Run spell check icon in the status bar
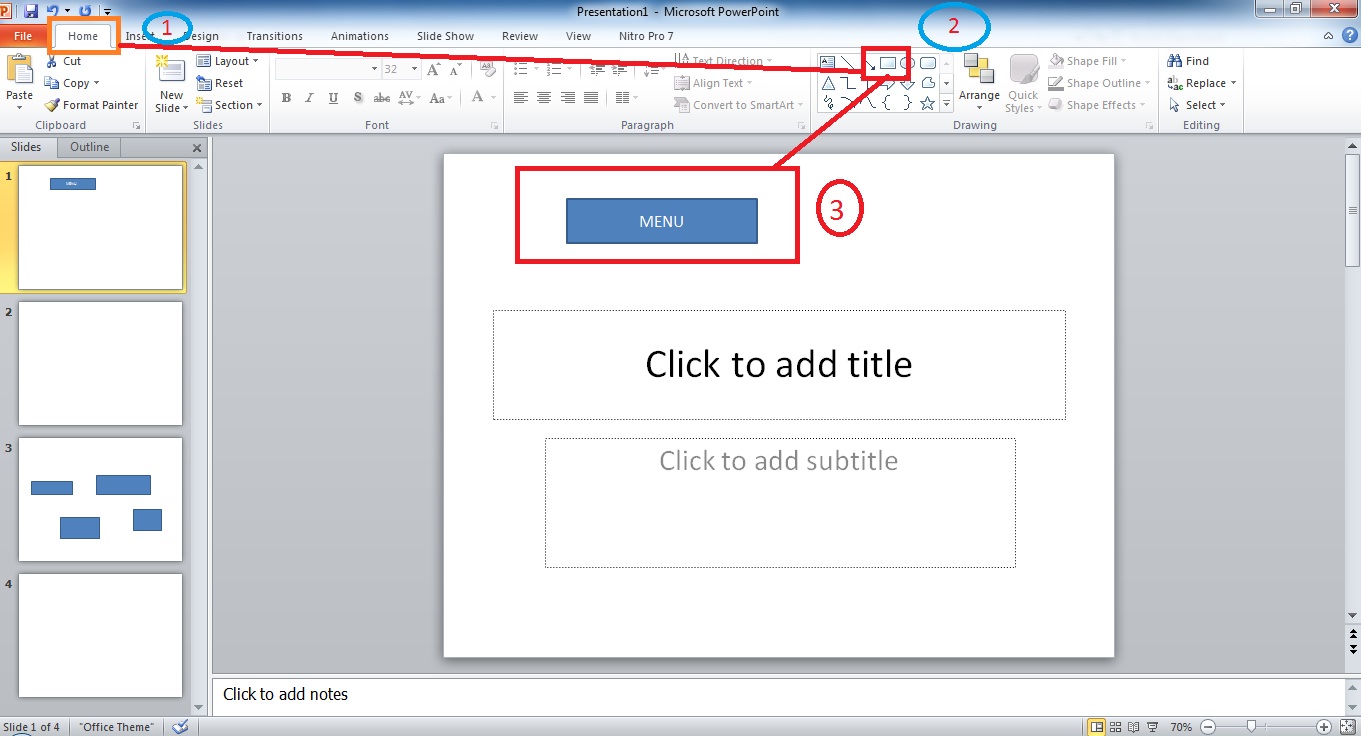 click(x=180, y=727)
